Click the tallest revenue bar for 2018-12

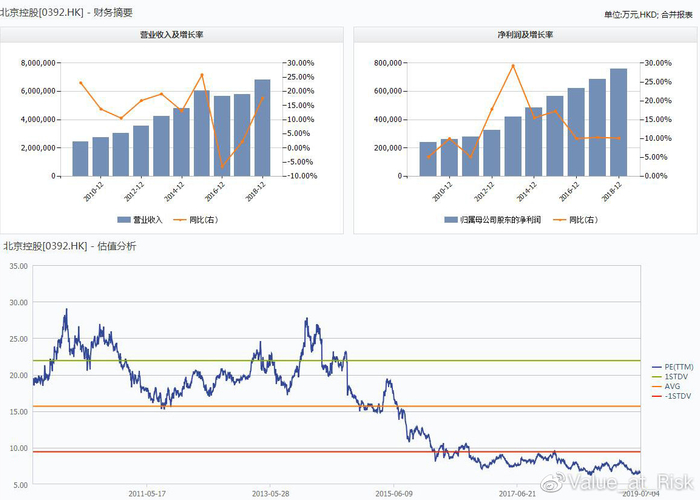[262, 128]
